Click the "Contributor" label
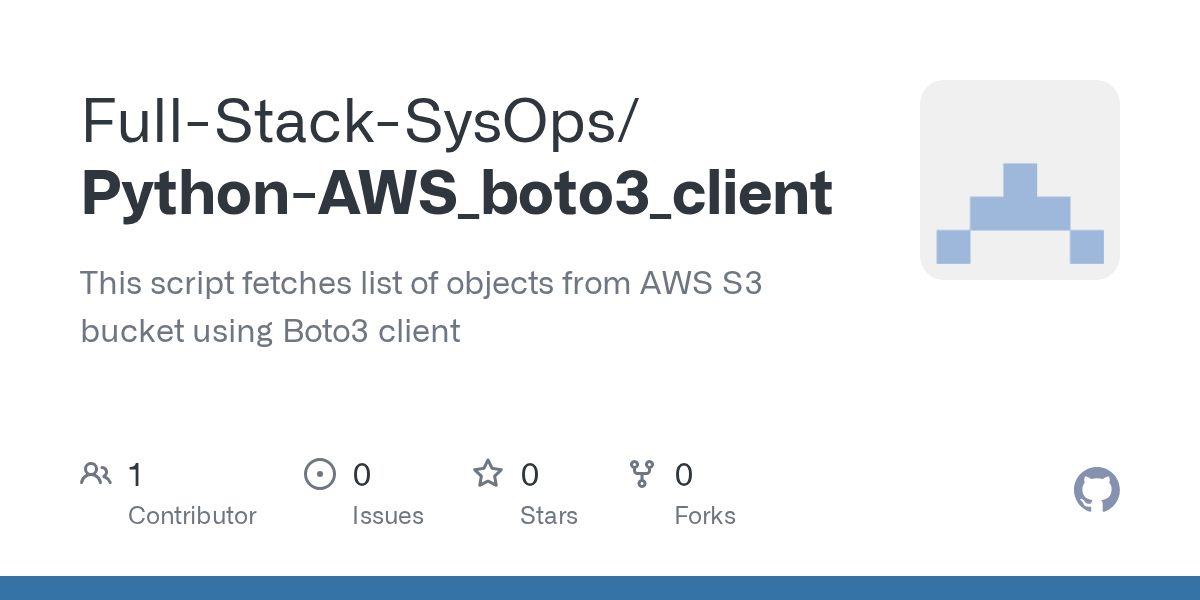1200x600 pixels. (192, 516)
